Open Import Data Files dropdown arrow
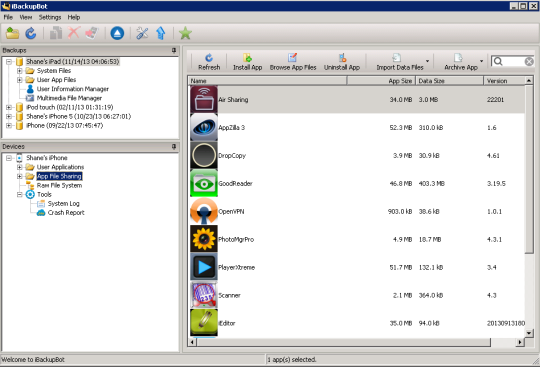The image size is (540, 367). click(427, 61)
